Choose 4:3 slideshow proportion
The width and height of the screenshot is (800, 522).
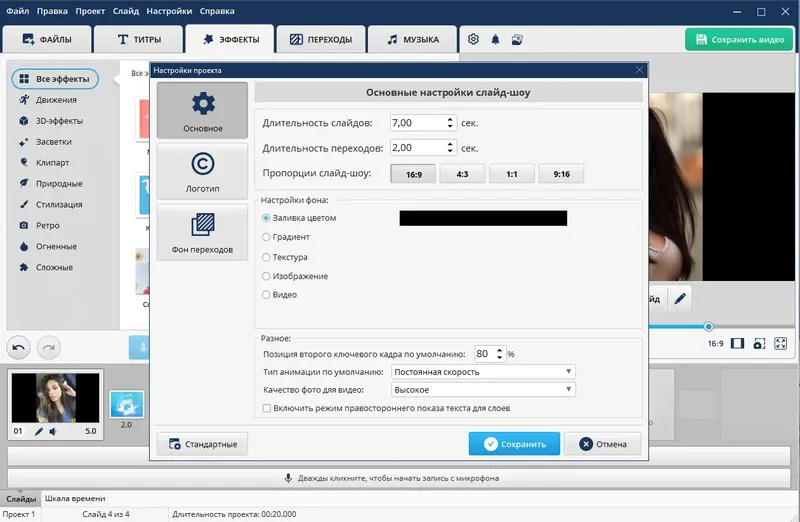coord(462,174)
